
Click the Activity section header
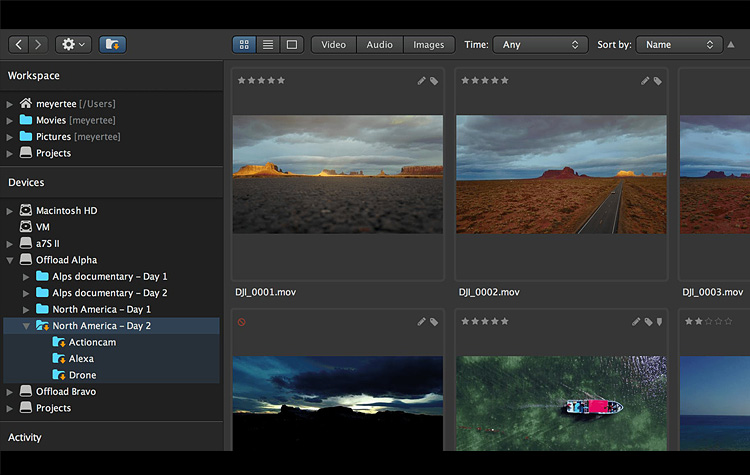click(25, 437)
